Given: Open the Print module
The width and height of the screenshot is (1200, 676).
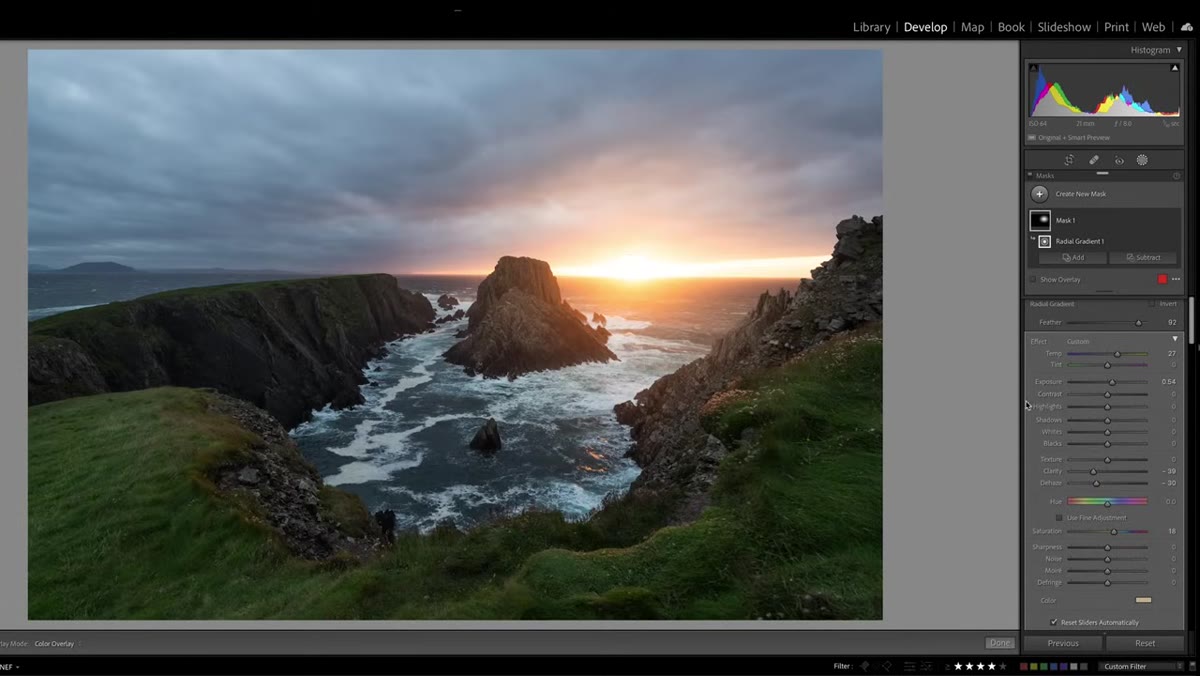Looking at the screenshot, I should [x=1116, y=27].
